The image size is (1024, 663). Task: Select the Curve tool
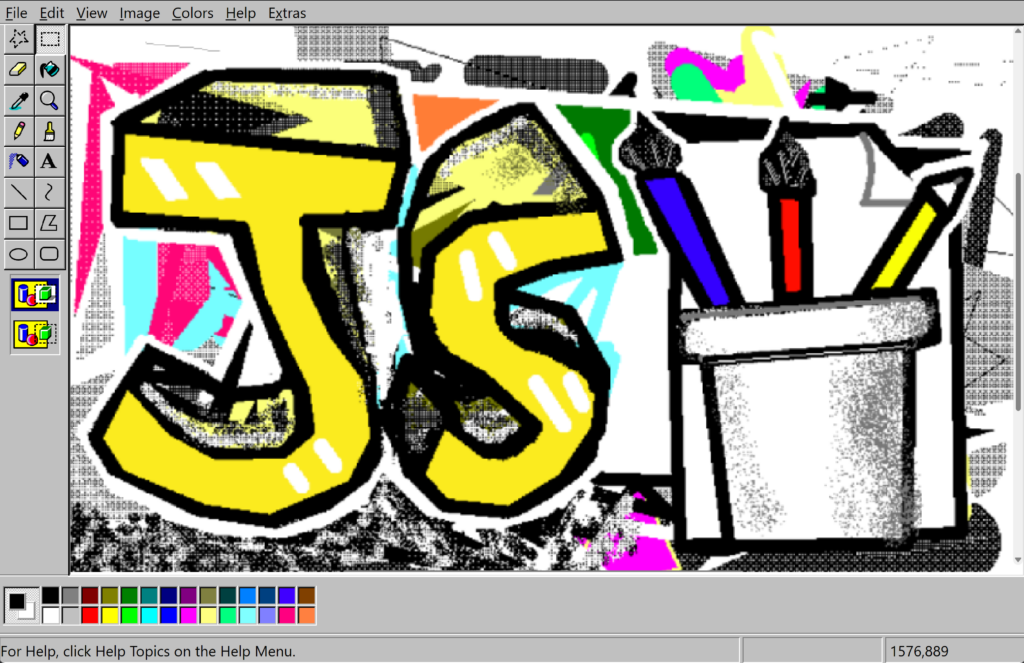pyautogui.click(x=50, y=192)
